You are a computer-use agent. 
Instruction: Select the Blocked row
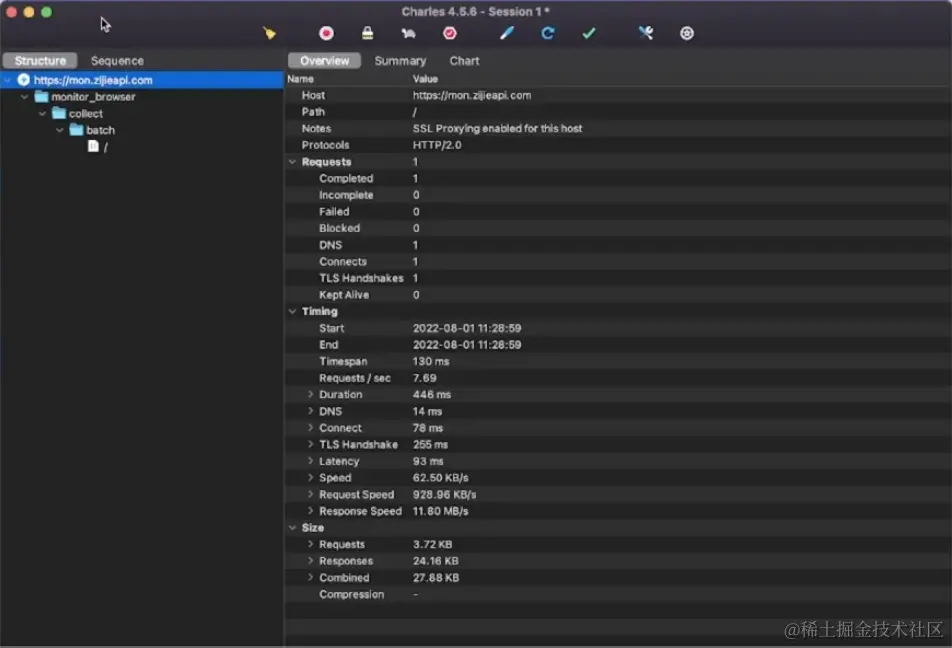coord(618,228)
